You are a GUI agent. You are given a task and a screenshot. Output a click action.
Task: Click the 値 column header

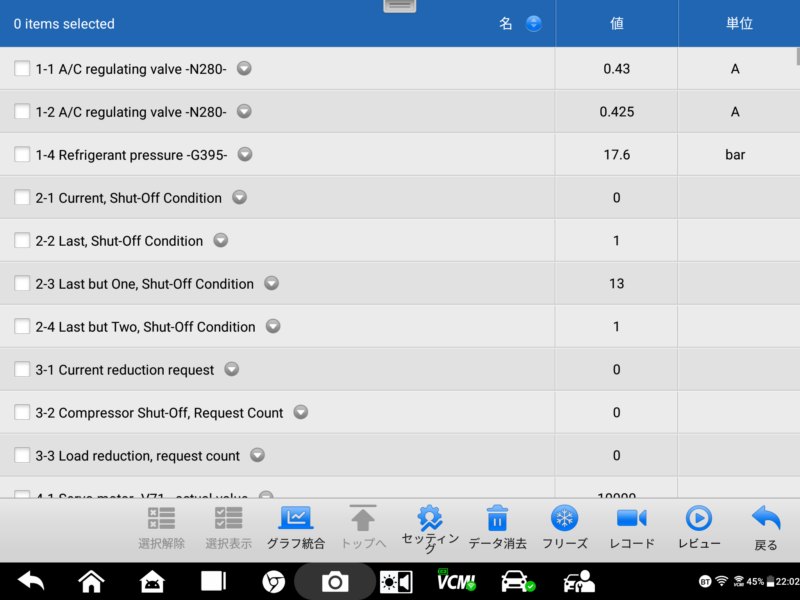point(616,23)
